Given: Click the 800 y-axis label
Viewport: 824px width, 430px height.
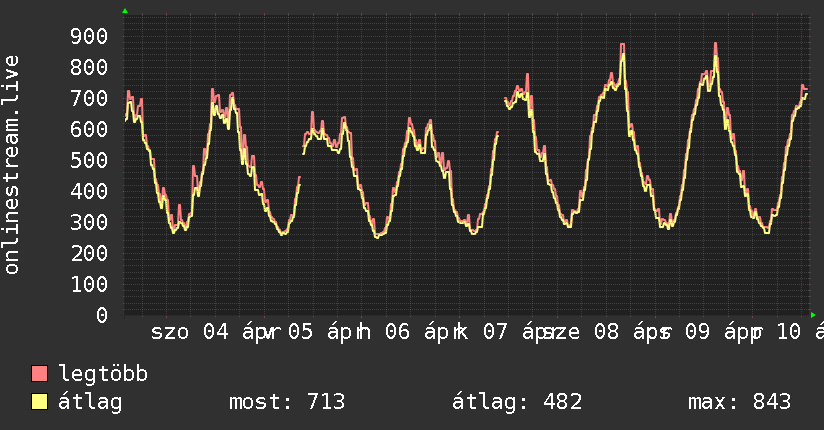Looking at the screenshot, I should pos(89,67).
